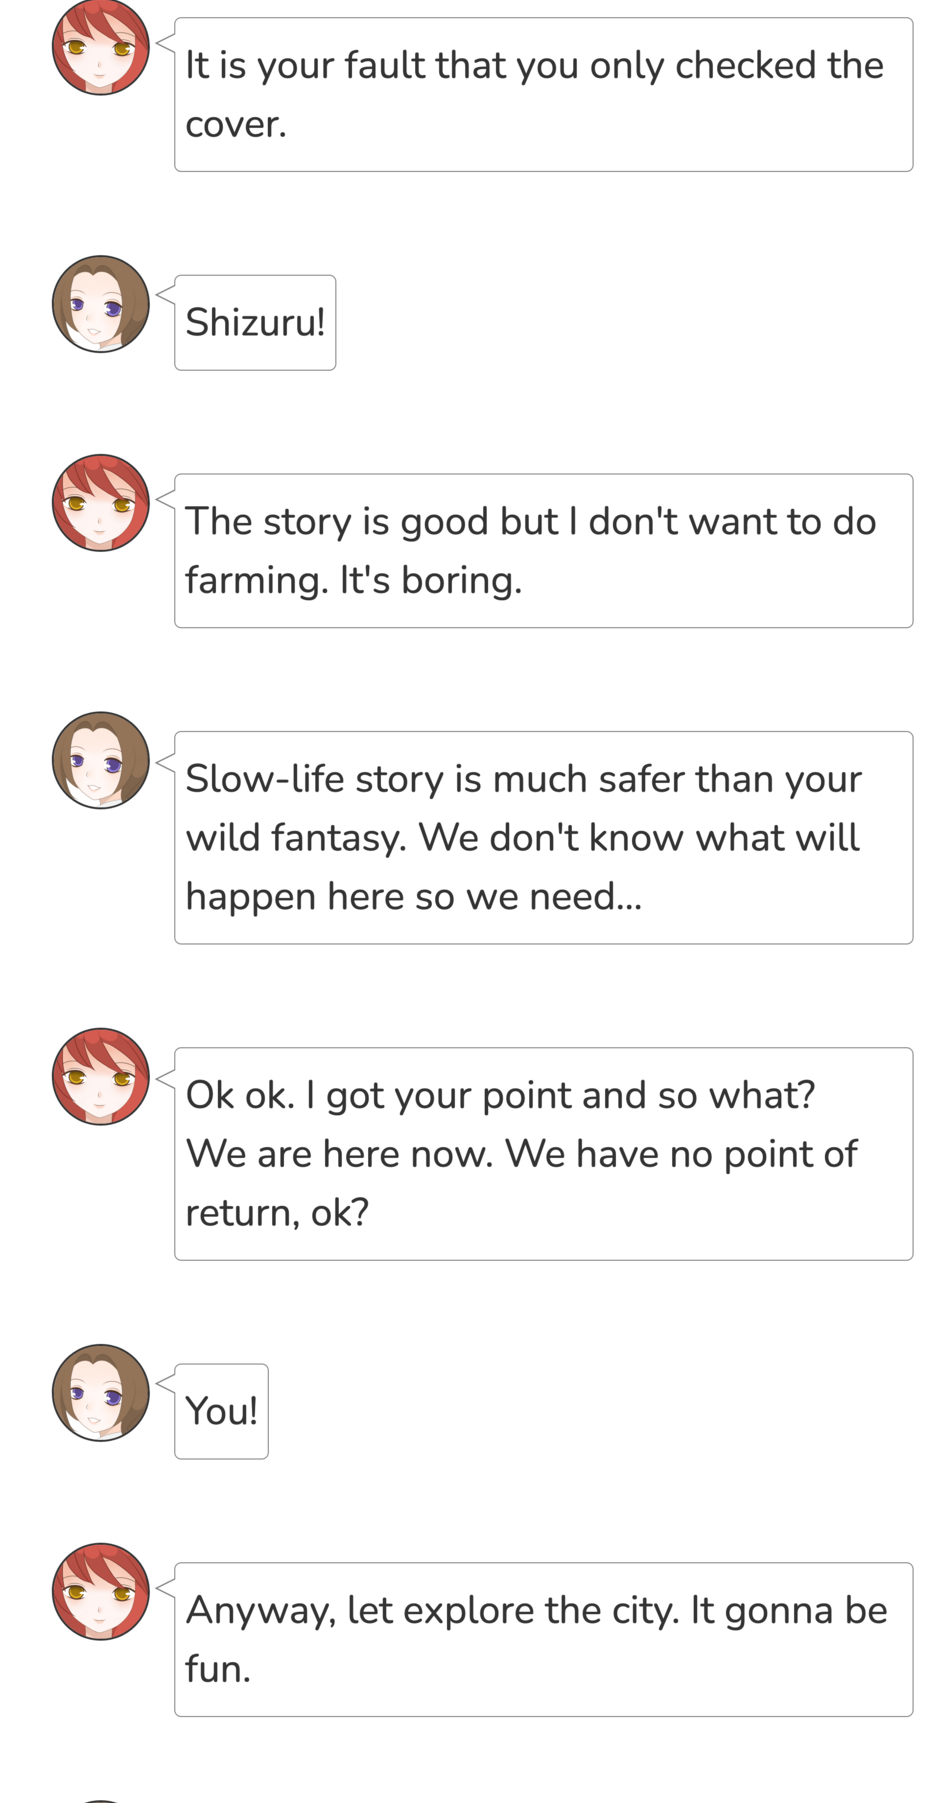Tap red-haired avatar next to "Ok ok" message
940x1803 pixels.
(100, 1076)
